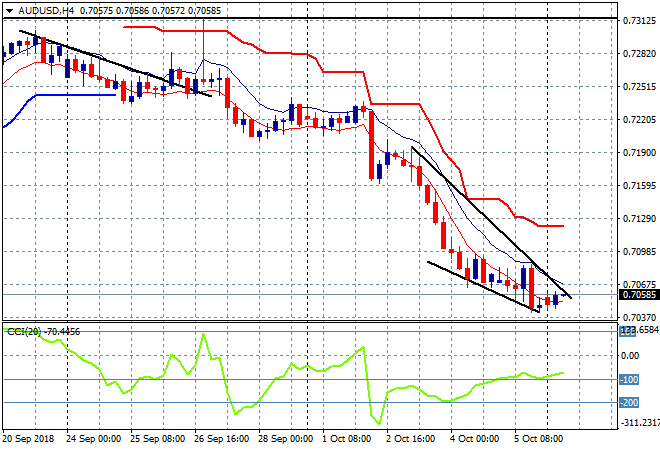The width and height of the screenshot is (660, 450).
Task: Select the black trendline over September candles
Action: click(115, 63)
